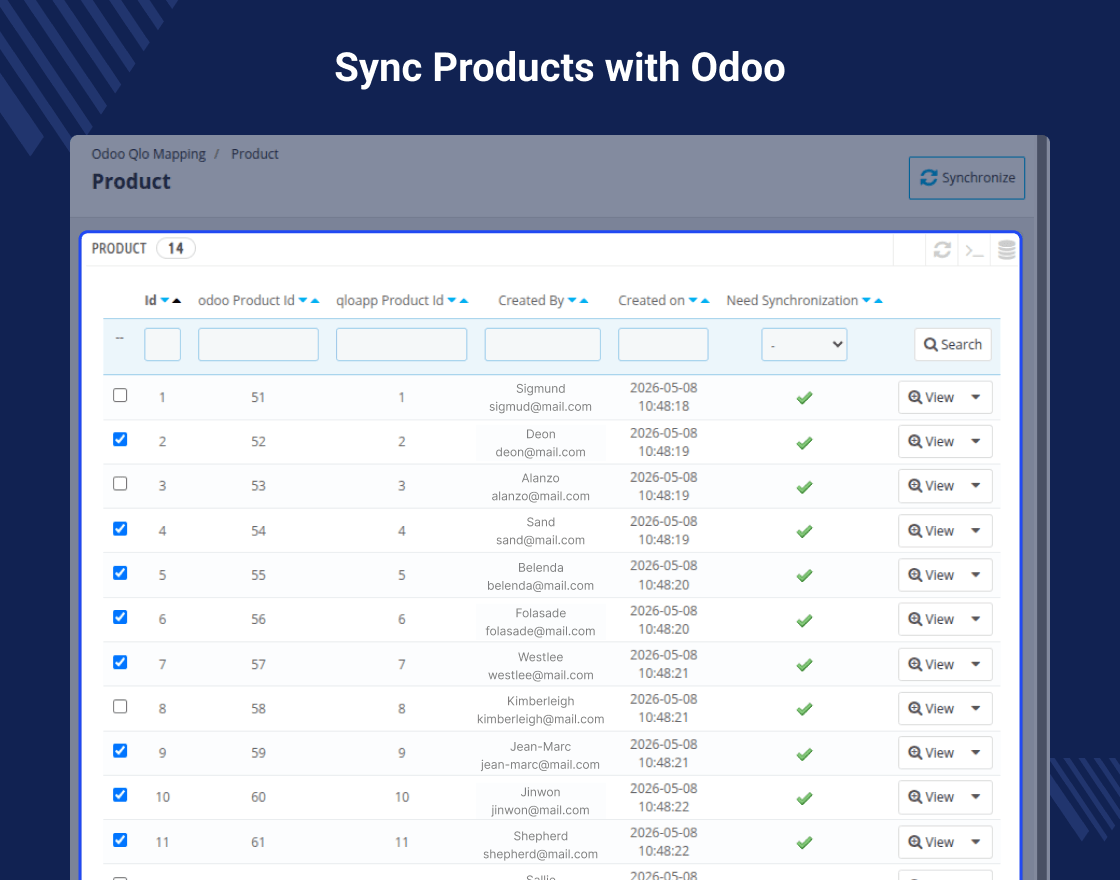This screenshot has width=1120, height=880.
Task: Uncheck checkbox for product Id 2
Action: [x=120, y=439]
